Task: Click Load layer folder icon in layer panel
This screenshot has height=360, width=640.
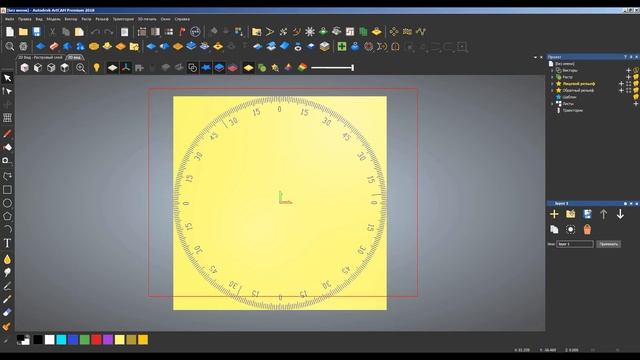Action: (571, 214)
